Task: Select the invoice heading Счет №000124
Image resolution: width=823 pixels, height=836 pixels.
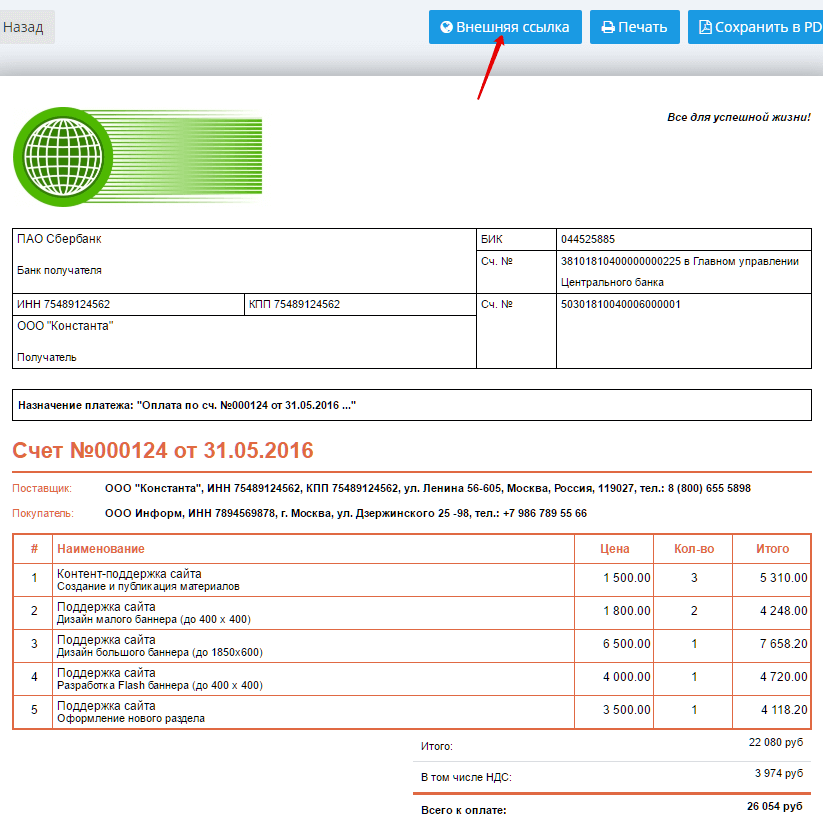Action: coord(163,450)
